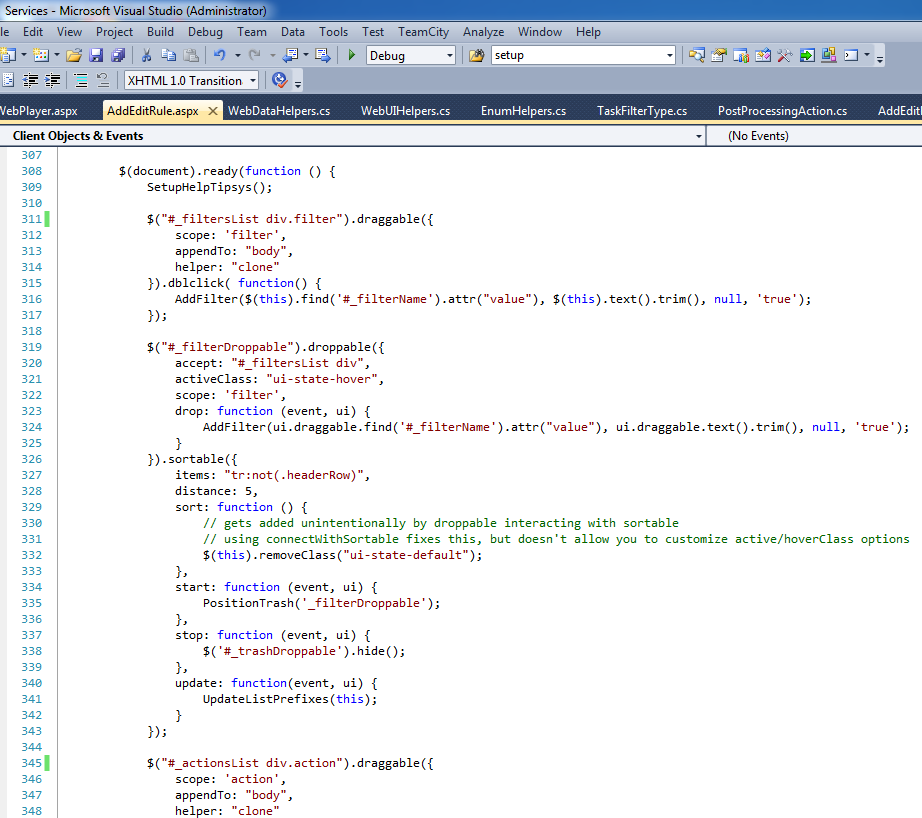Increase line indent with toolbar icon
This screenshot has width=922, height=818.
point(53,81)
